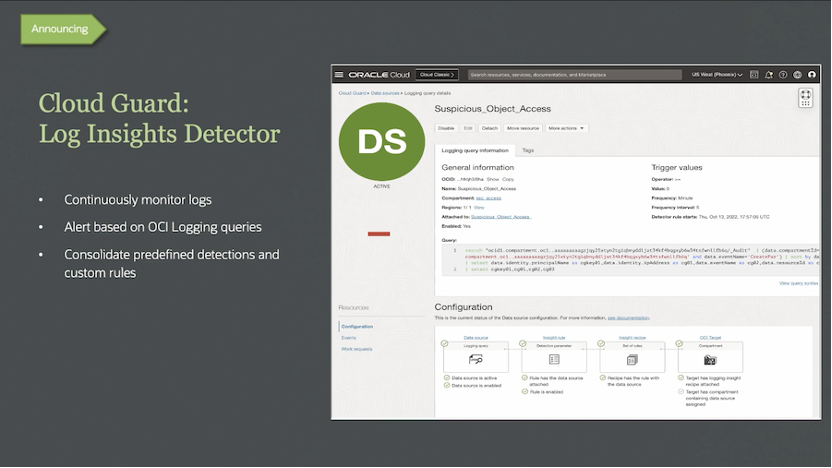832x468 pixels.
Task: Open the user profile avatar icon
Action: tap(811, 75)
